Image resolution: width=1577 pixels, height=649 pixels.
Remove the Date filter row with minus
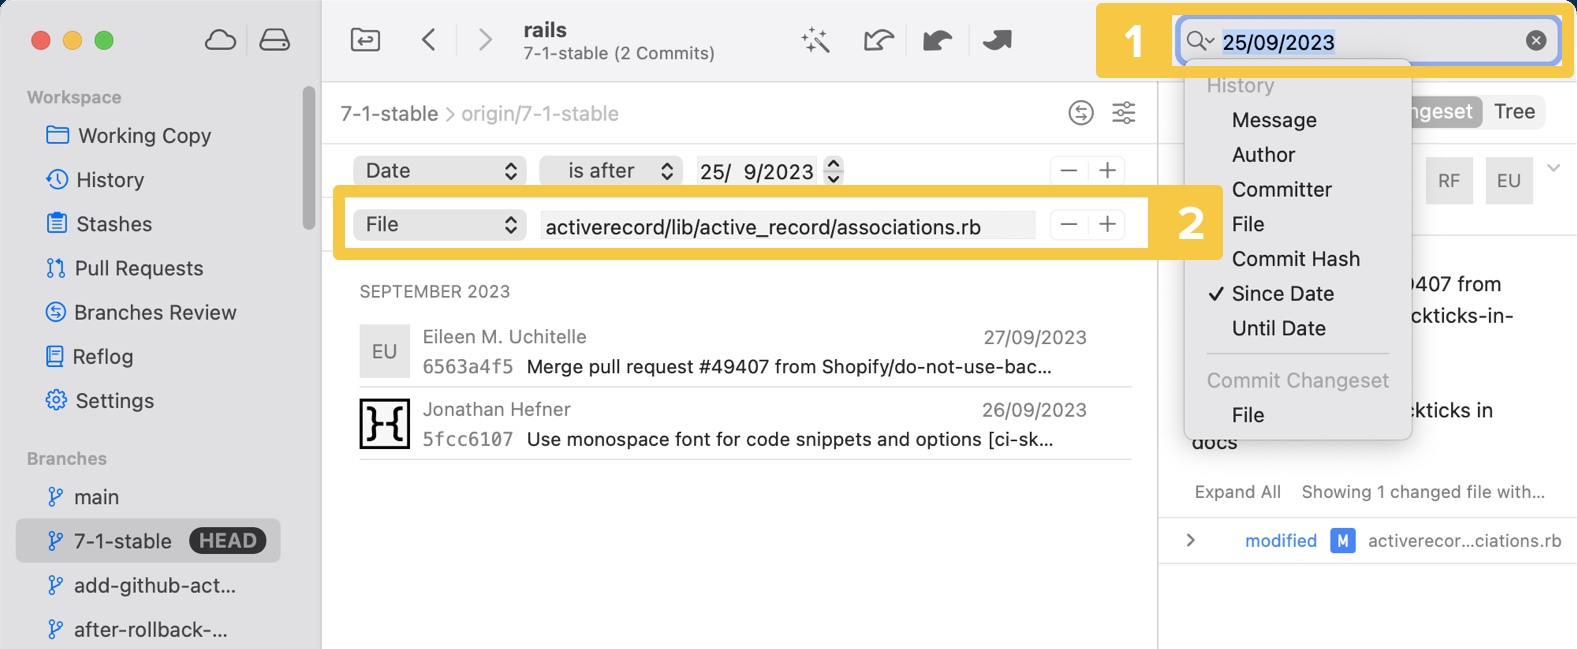pos(1068,171)
